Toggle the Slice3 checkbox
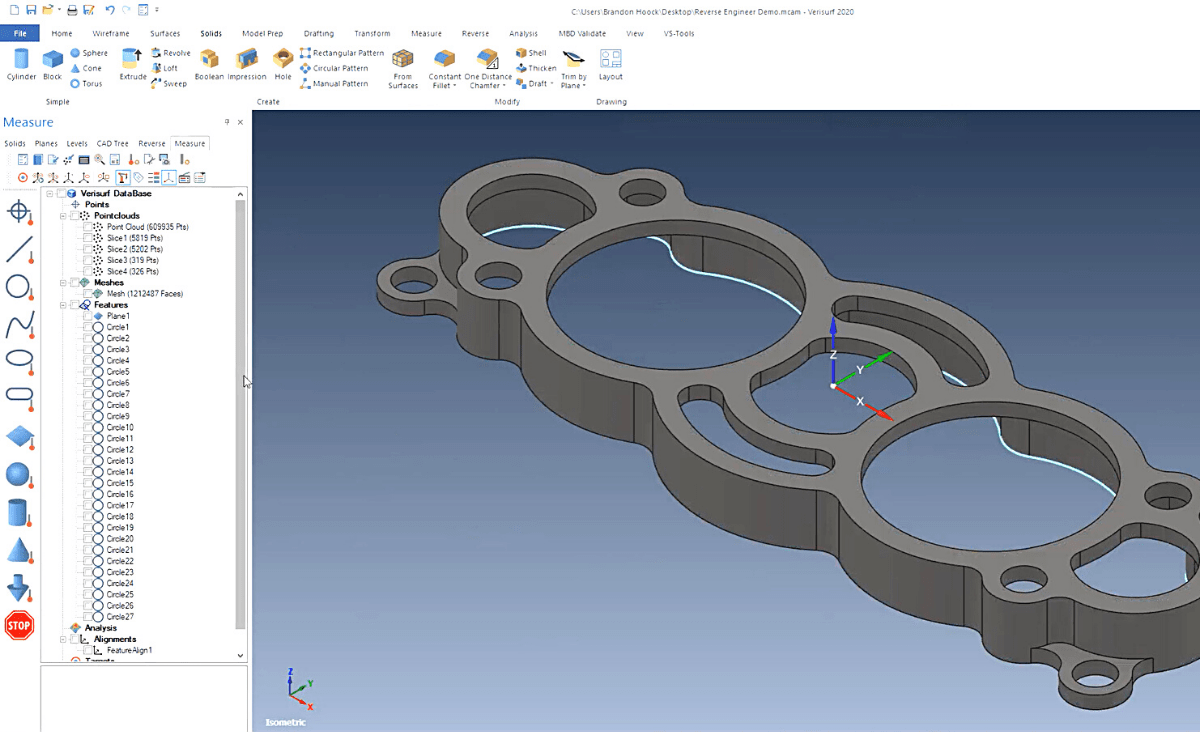The image size is (1200, 732). [88, 260]
